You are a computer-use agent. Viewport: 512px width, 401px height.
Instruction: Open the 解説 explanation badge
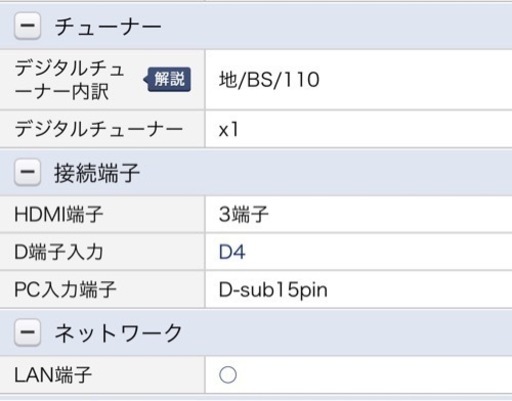(x=167, y=79)
